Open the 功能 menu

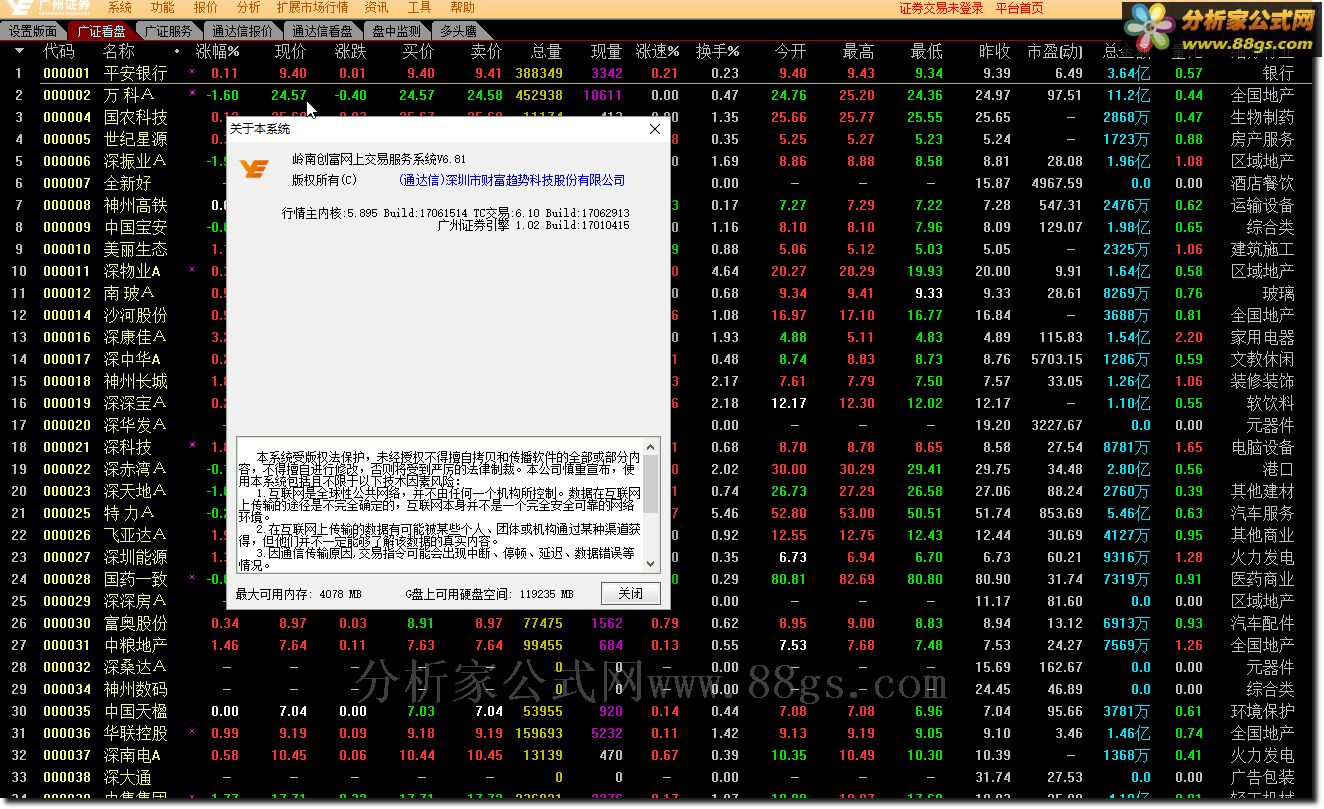coord(162,8)
